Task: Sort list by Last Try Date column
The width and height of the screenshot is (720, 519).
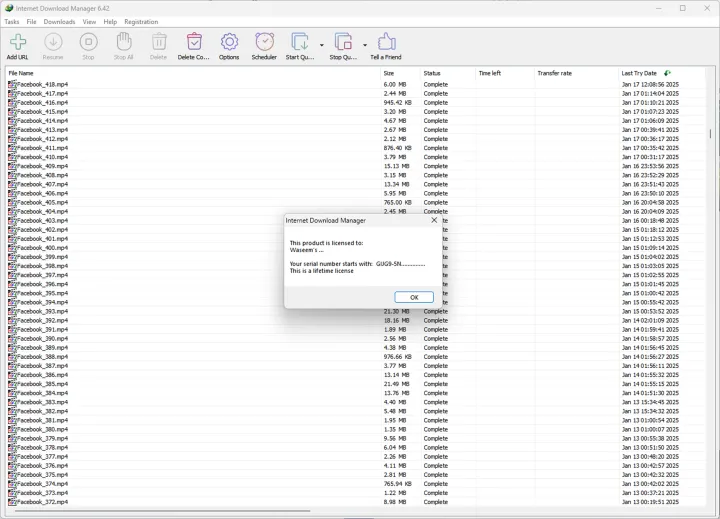Action: [x=640, y=73]
